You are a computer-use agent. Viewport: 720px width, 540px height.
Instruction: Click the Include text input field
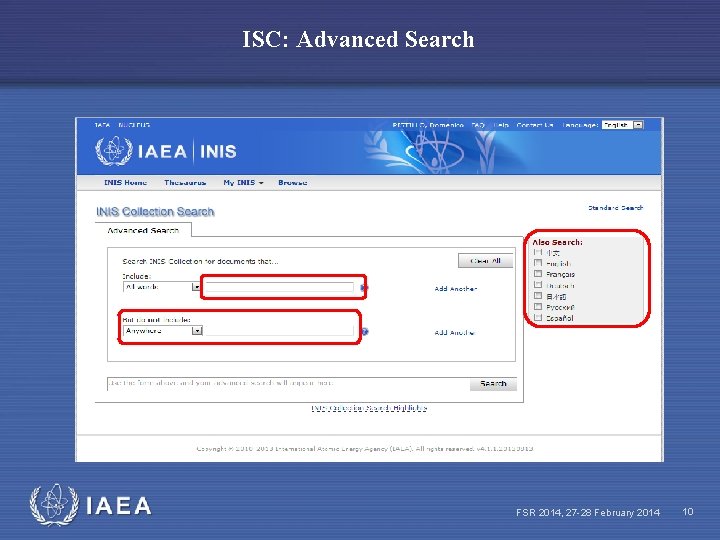[279, 287]
